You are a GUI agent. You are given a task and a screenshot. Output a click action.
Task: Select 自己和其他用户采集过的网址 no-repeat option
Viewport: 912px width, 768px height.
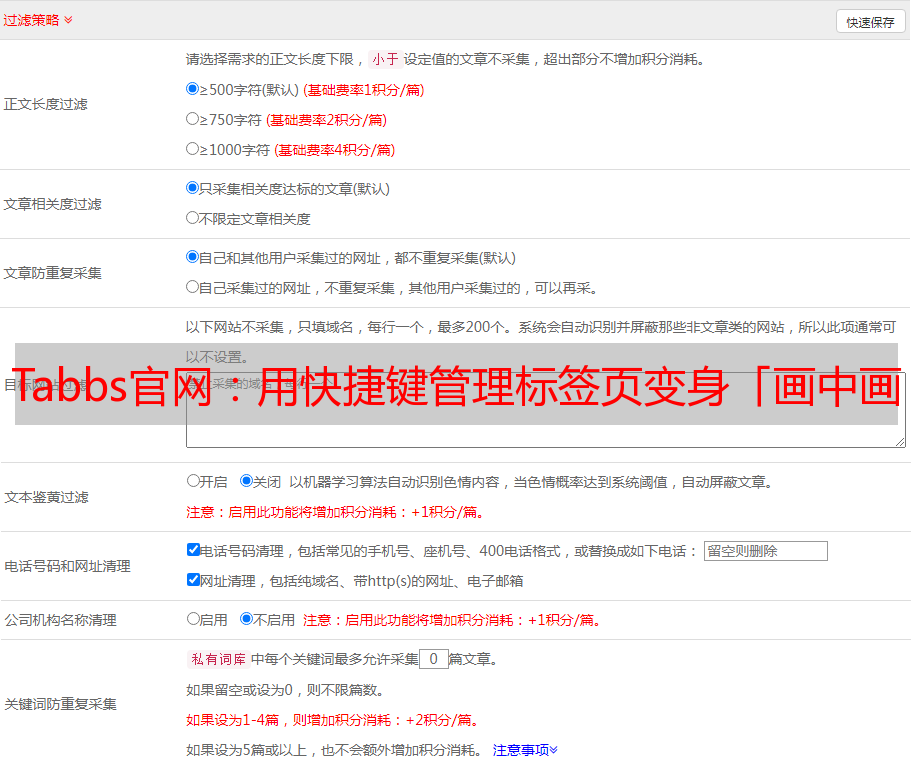click(193, 257)
